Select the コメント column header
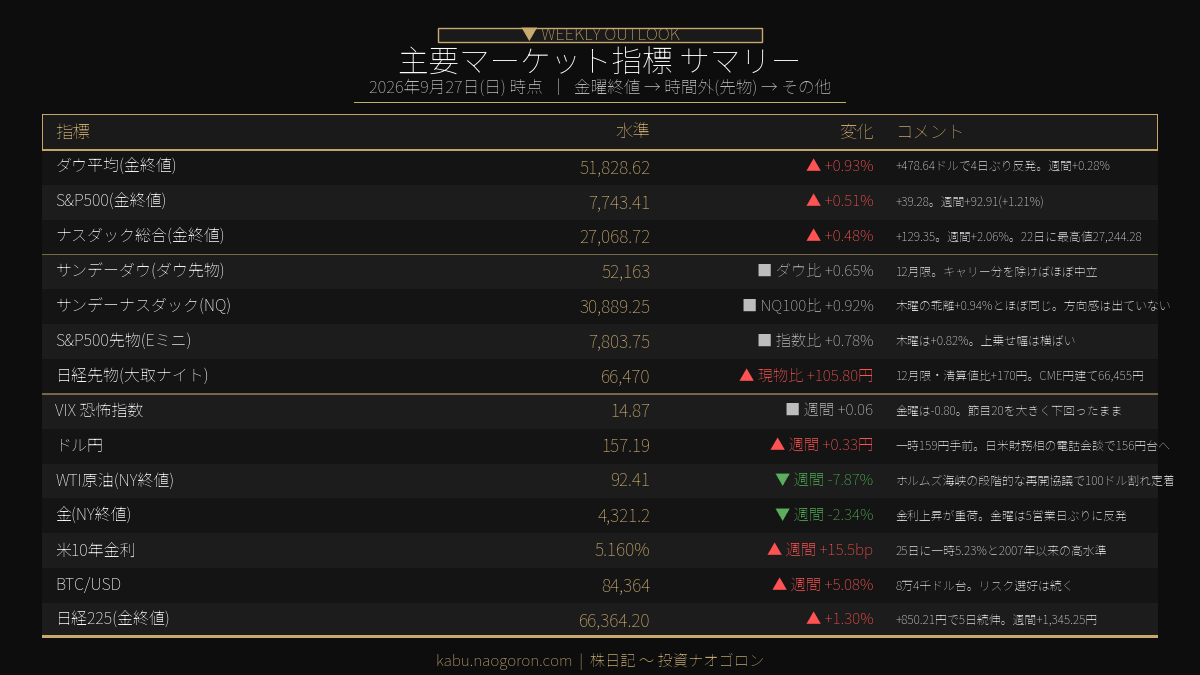1200x675 pixels. click(930, 132)
